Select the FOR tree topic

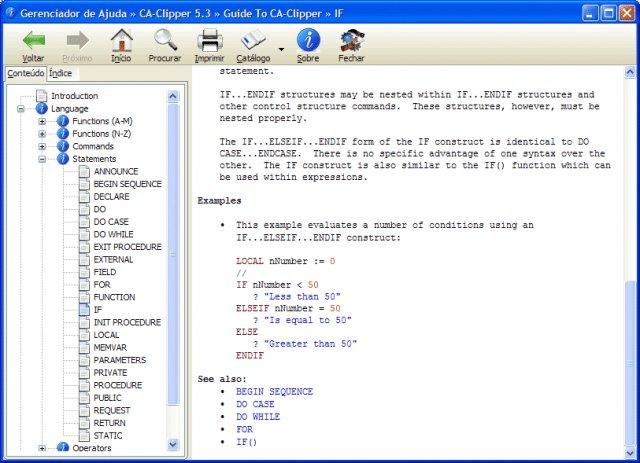(x=102, y=285)
